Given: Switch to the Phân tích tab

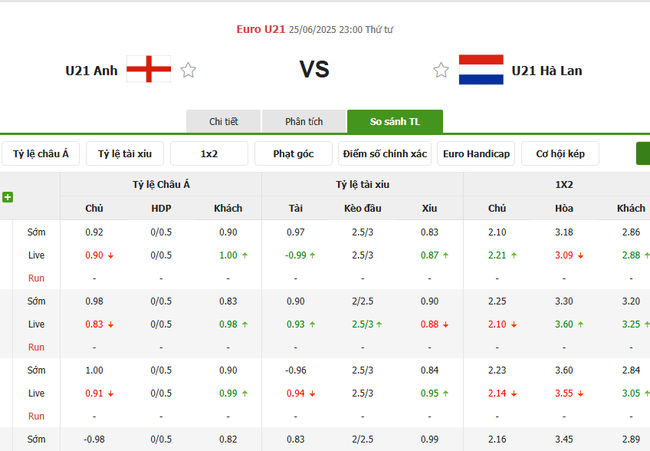Looking at the screenshot, I should (x=304, y=121).
